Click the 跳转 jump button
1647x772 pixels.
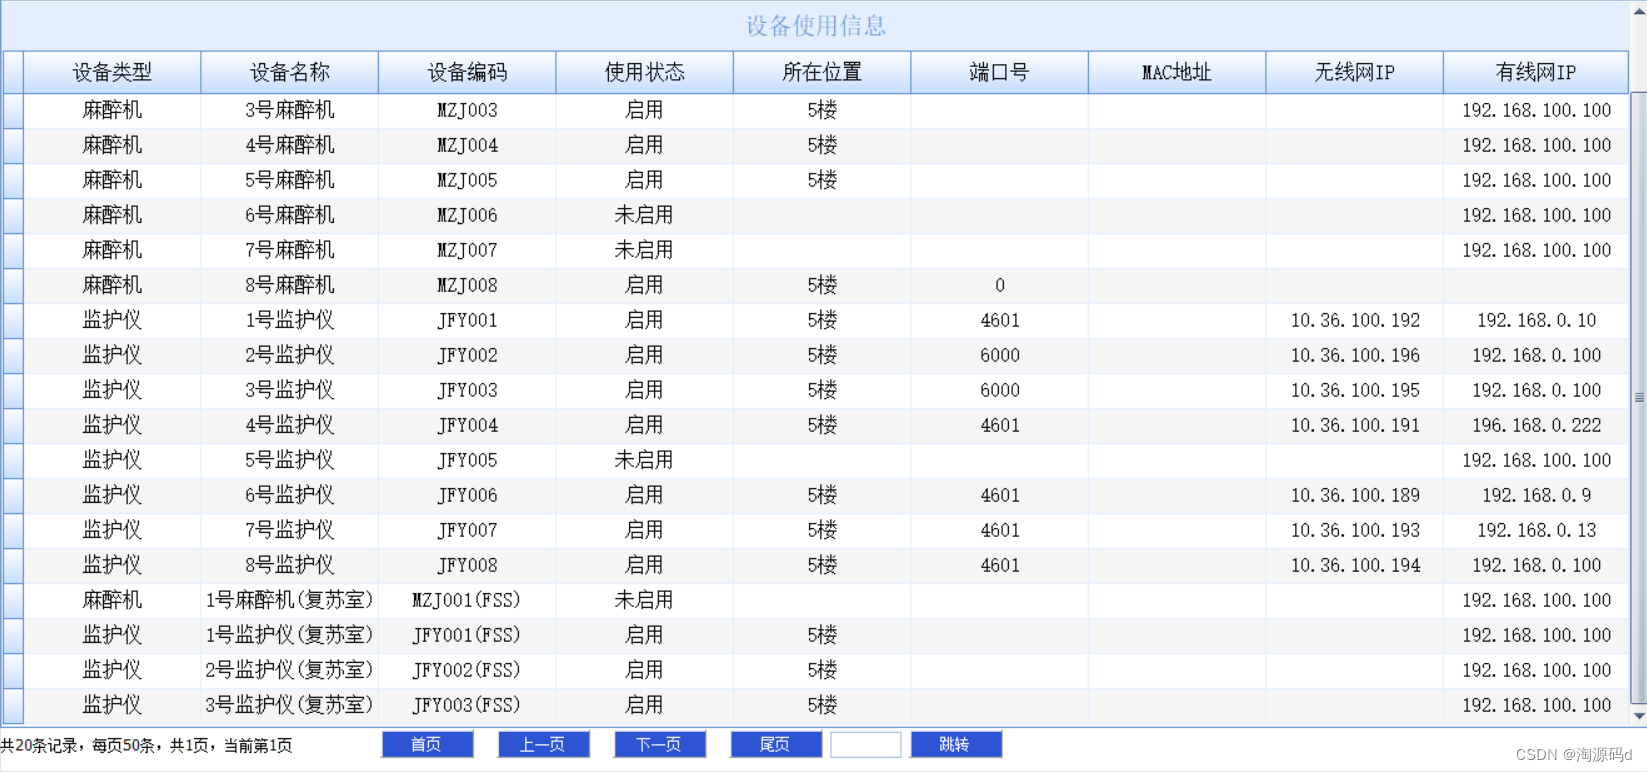[x=956, y=745]
